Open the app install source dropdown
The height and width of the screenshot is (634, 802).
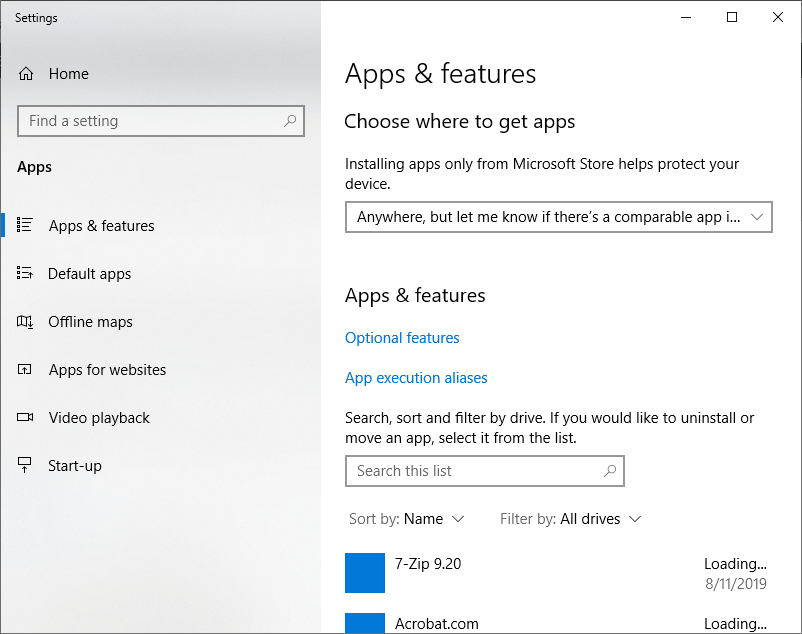tap(559, 217)
